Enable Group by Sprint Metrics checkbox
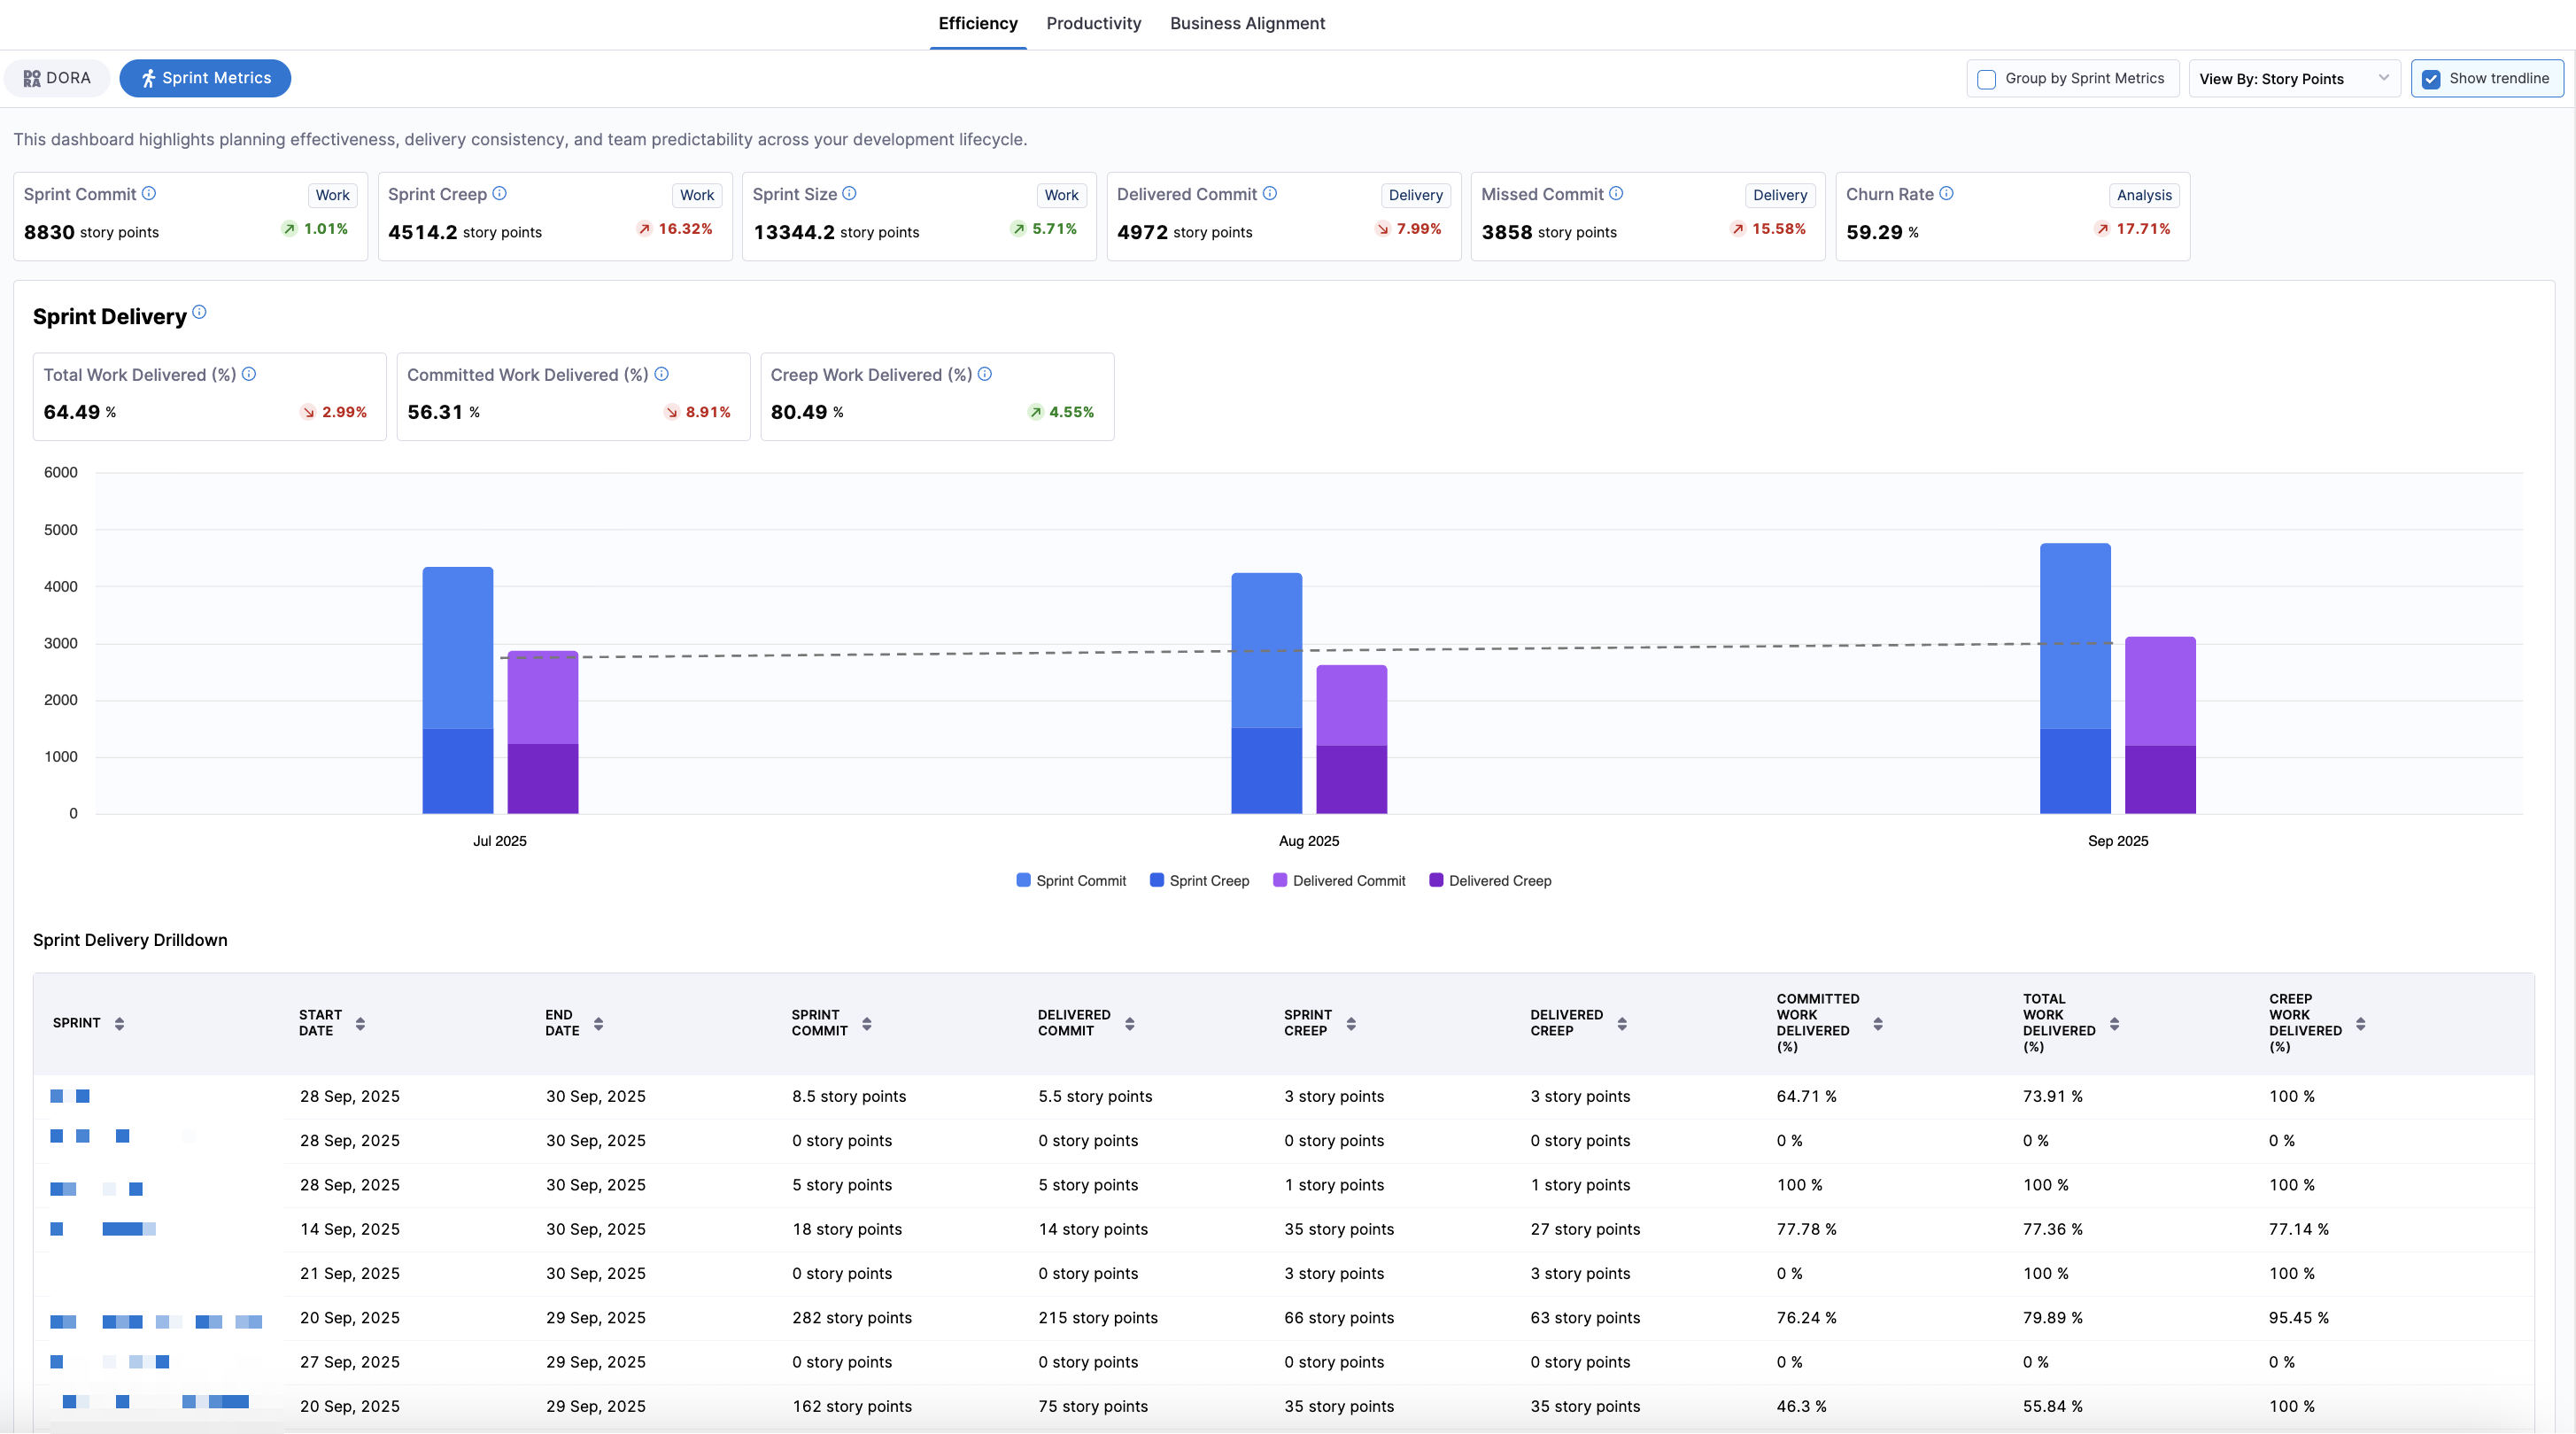Image resolution: width=2576 pixels, height=1434 pixels. click(1987, 79)
